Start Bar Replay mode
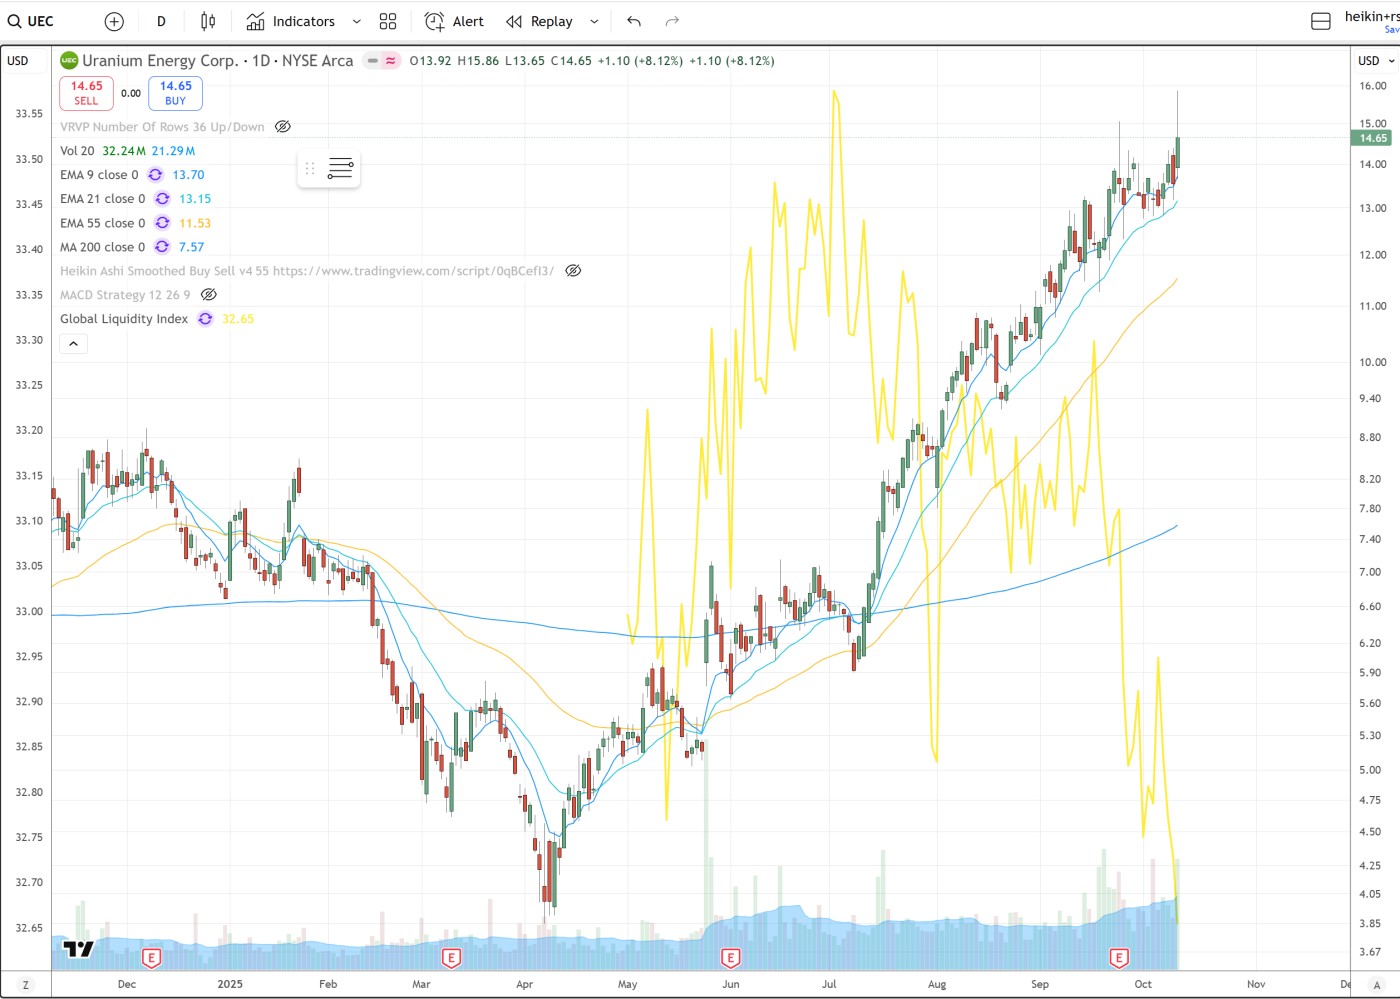The width and height of the screenshot is (1400, 999). [x=540, y=21]
